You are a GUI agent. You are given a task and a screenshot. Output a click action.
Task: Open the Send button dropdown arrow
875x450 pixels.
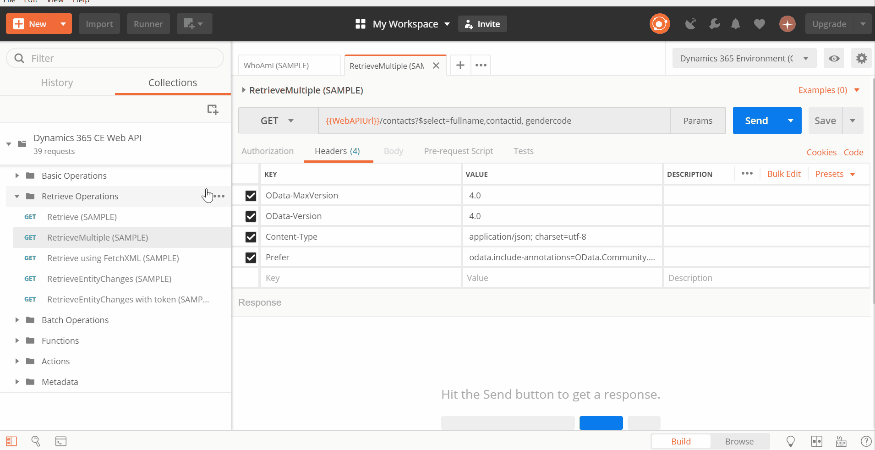click(791, 121)
